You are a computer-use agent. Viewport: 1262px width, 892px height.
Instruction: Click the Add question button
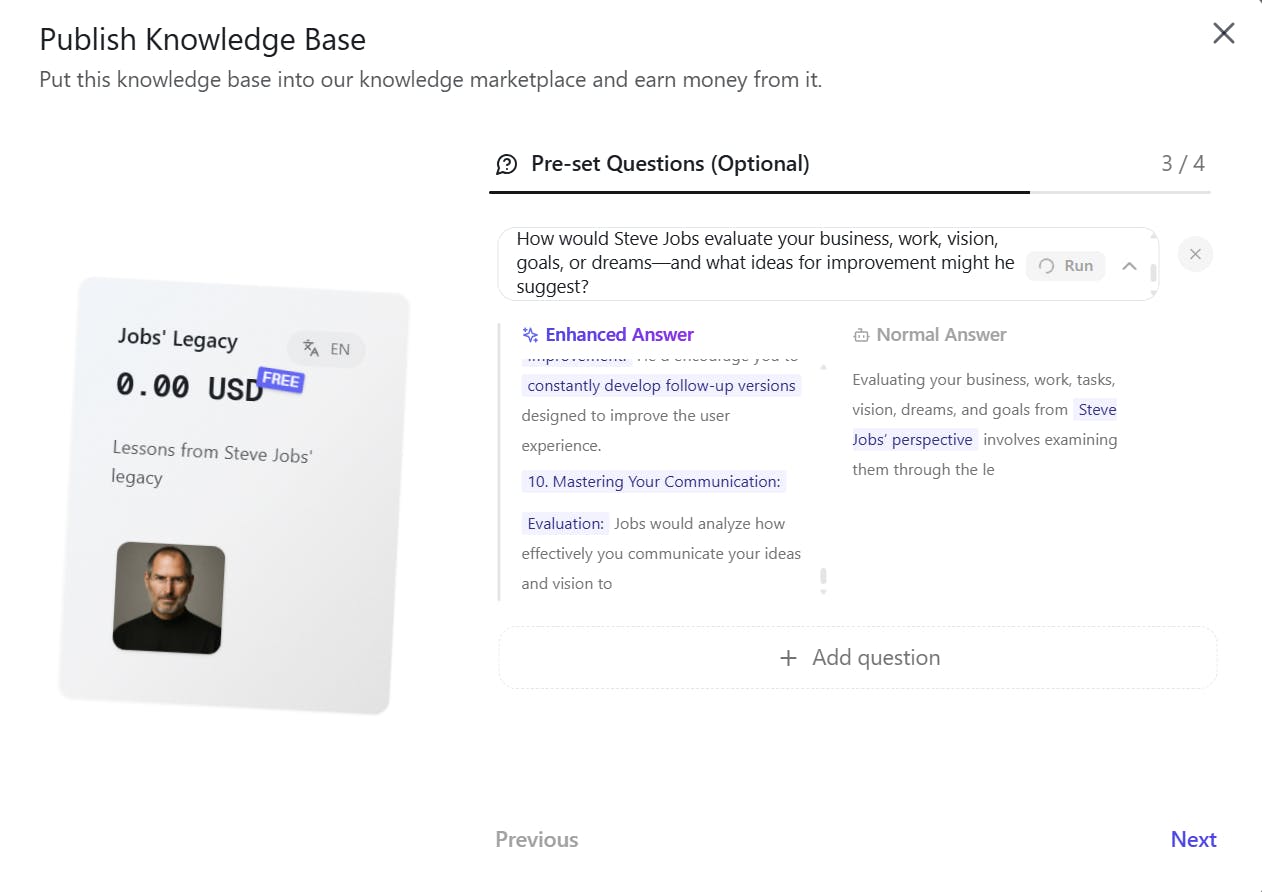point(858,658)
